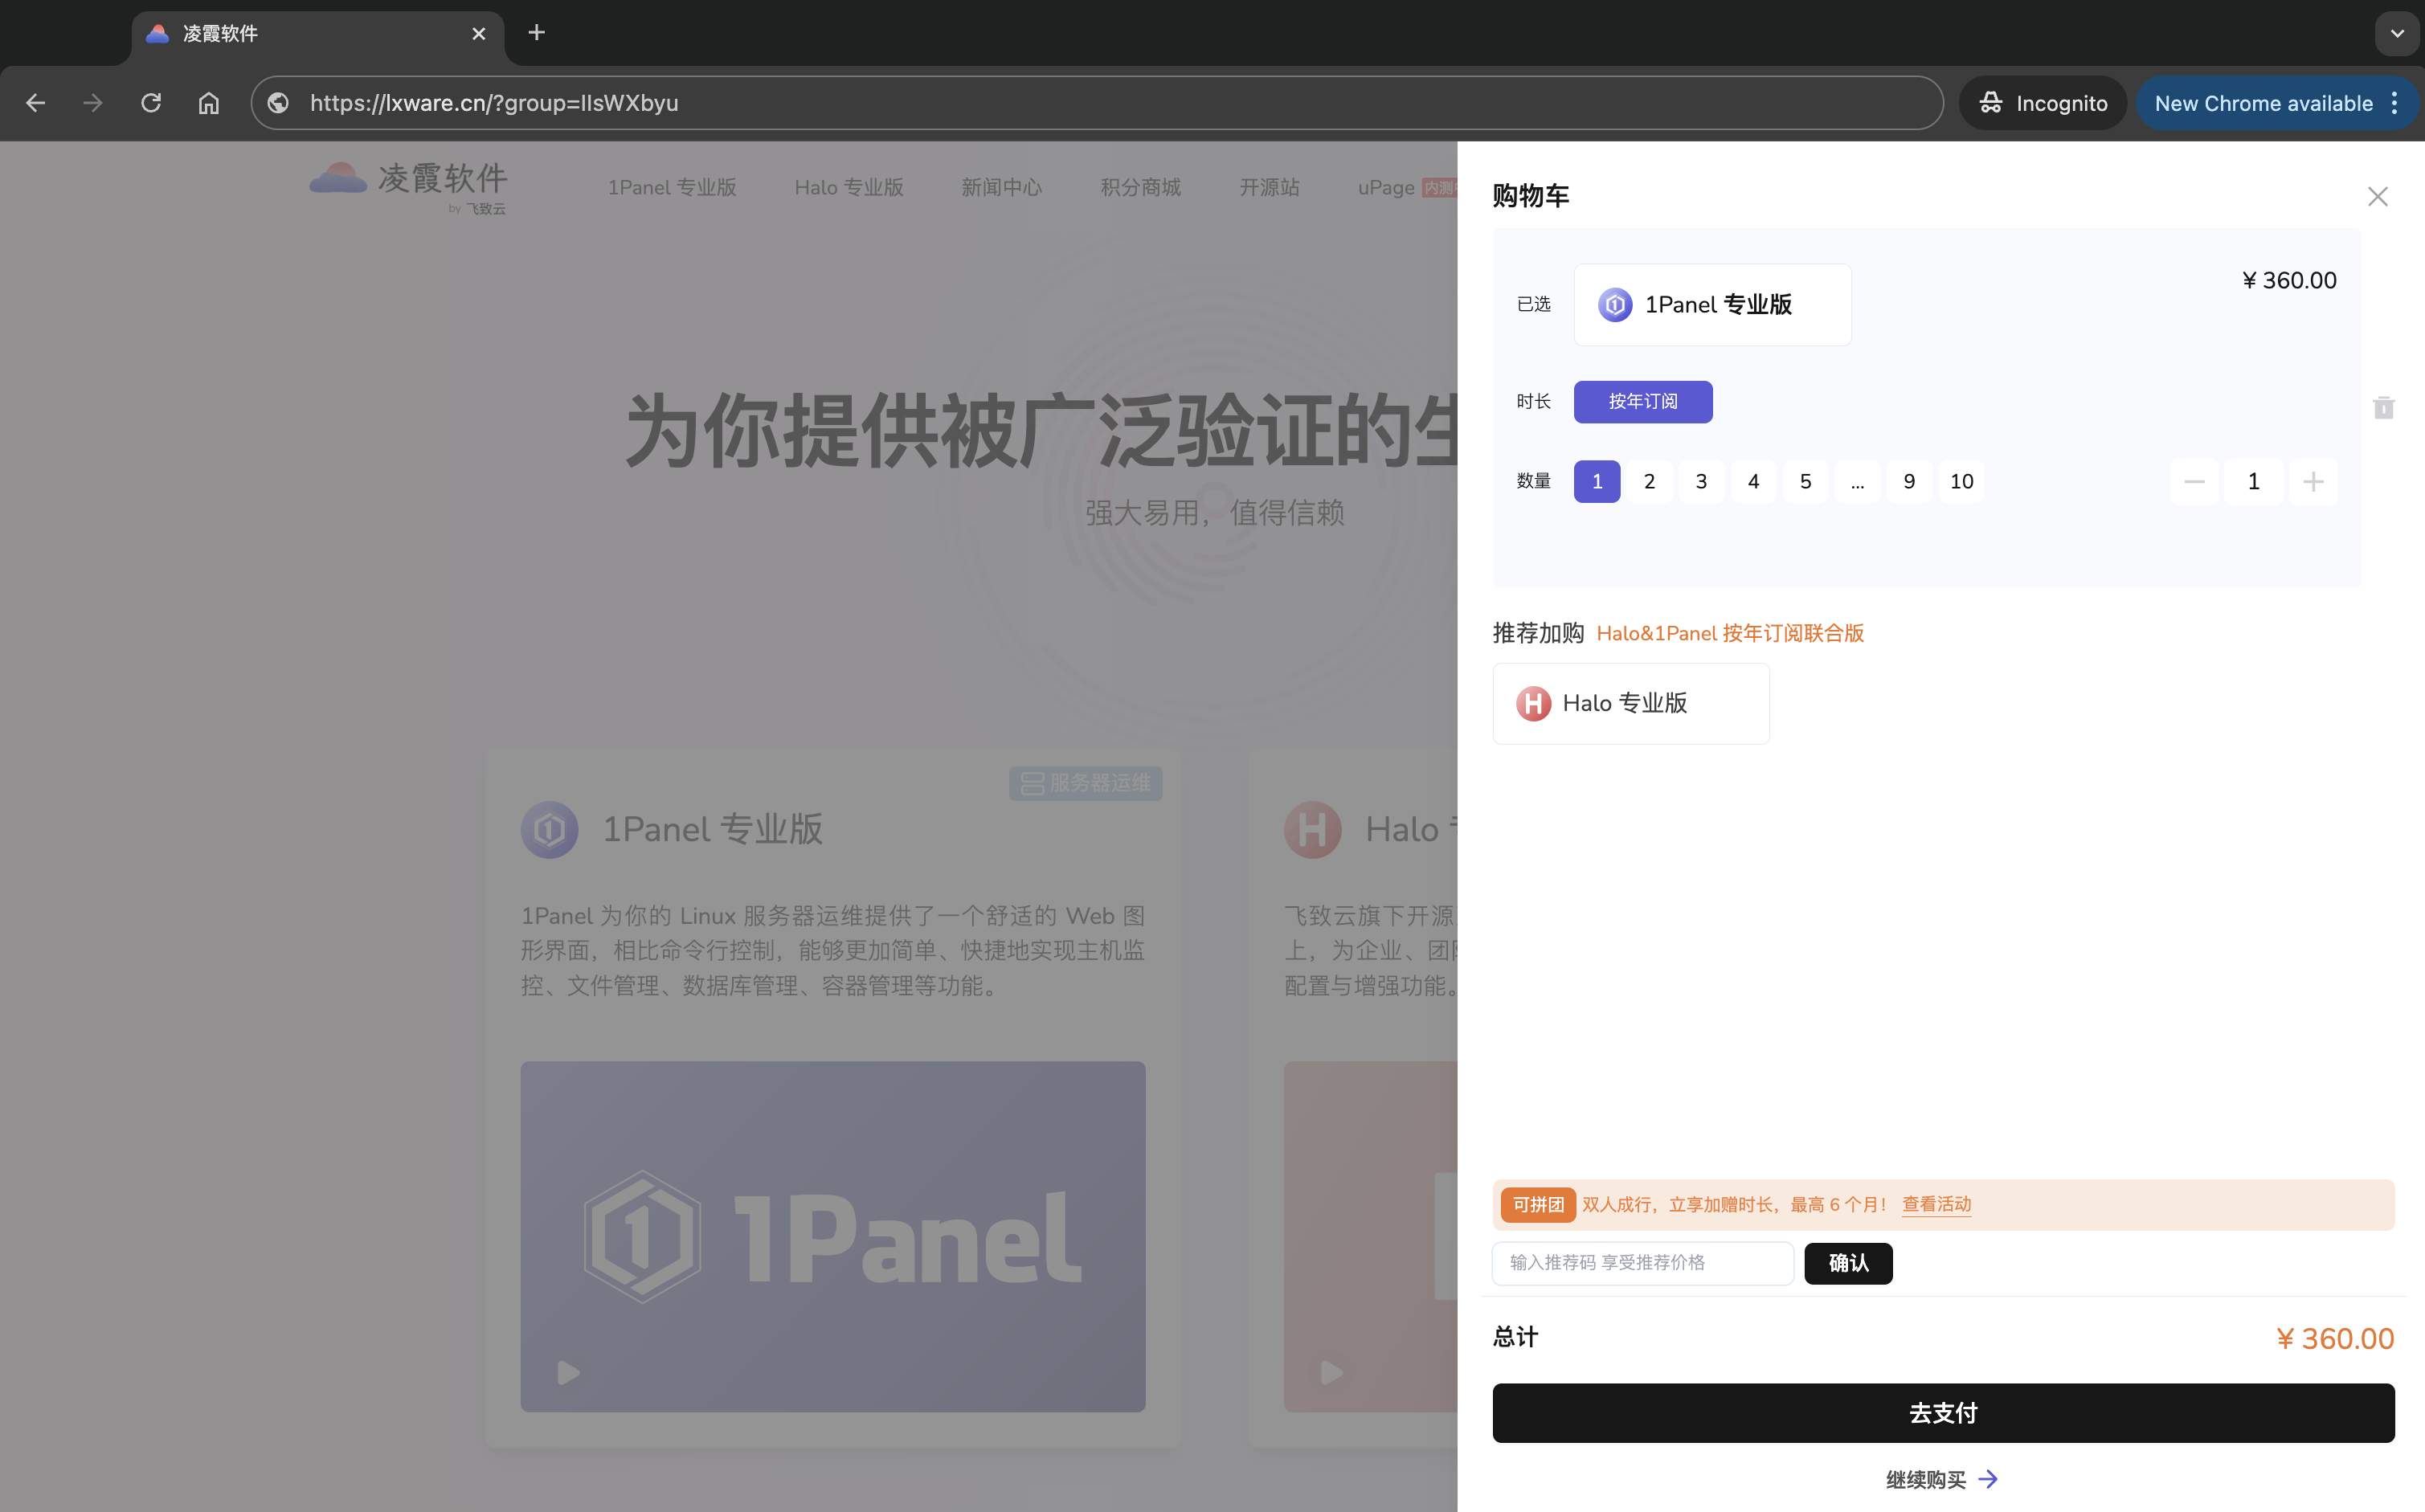Click the 服务器运维 tag on 1Panel card

(x=1085, y=783)
